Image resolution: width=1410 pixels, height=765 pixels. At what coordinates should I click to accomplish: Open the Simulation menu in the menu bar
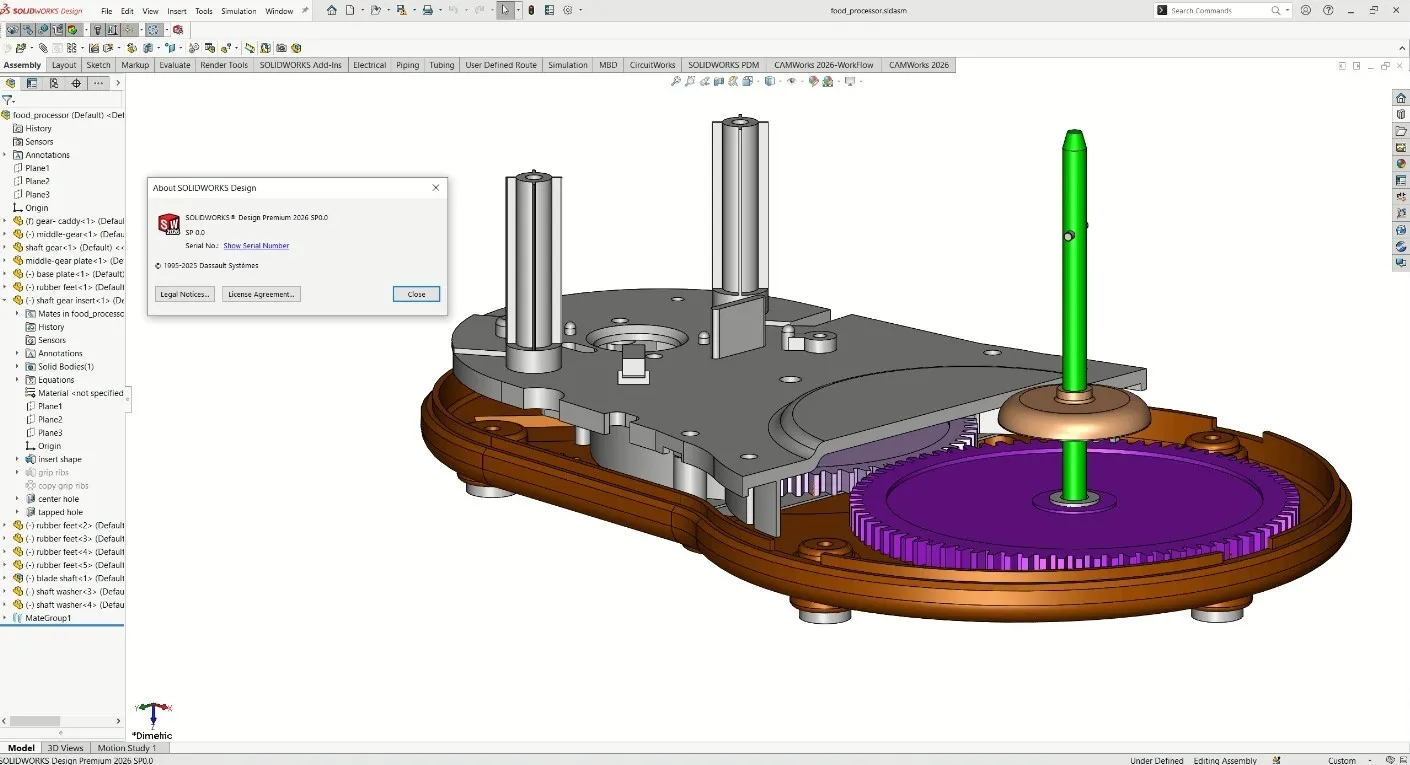(x=238, y=11)
